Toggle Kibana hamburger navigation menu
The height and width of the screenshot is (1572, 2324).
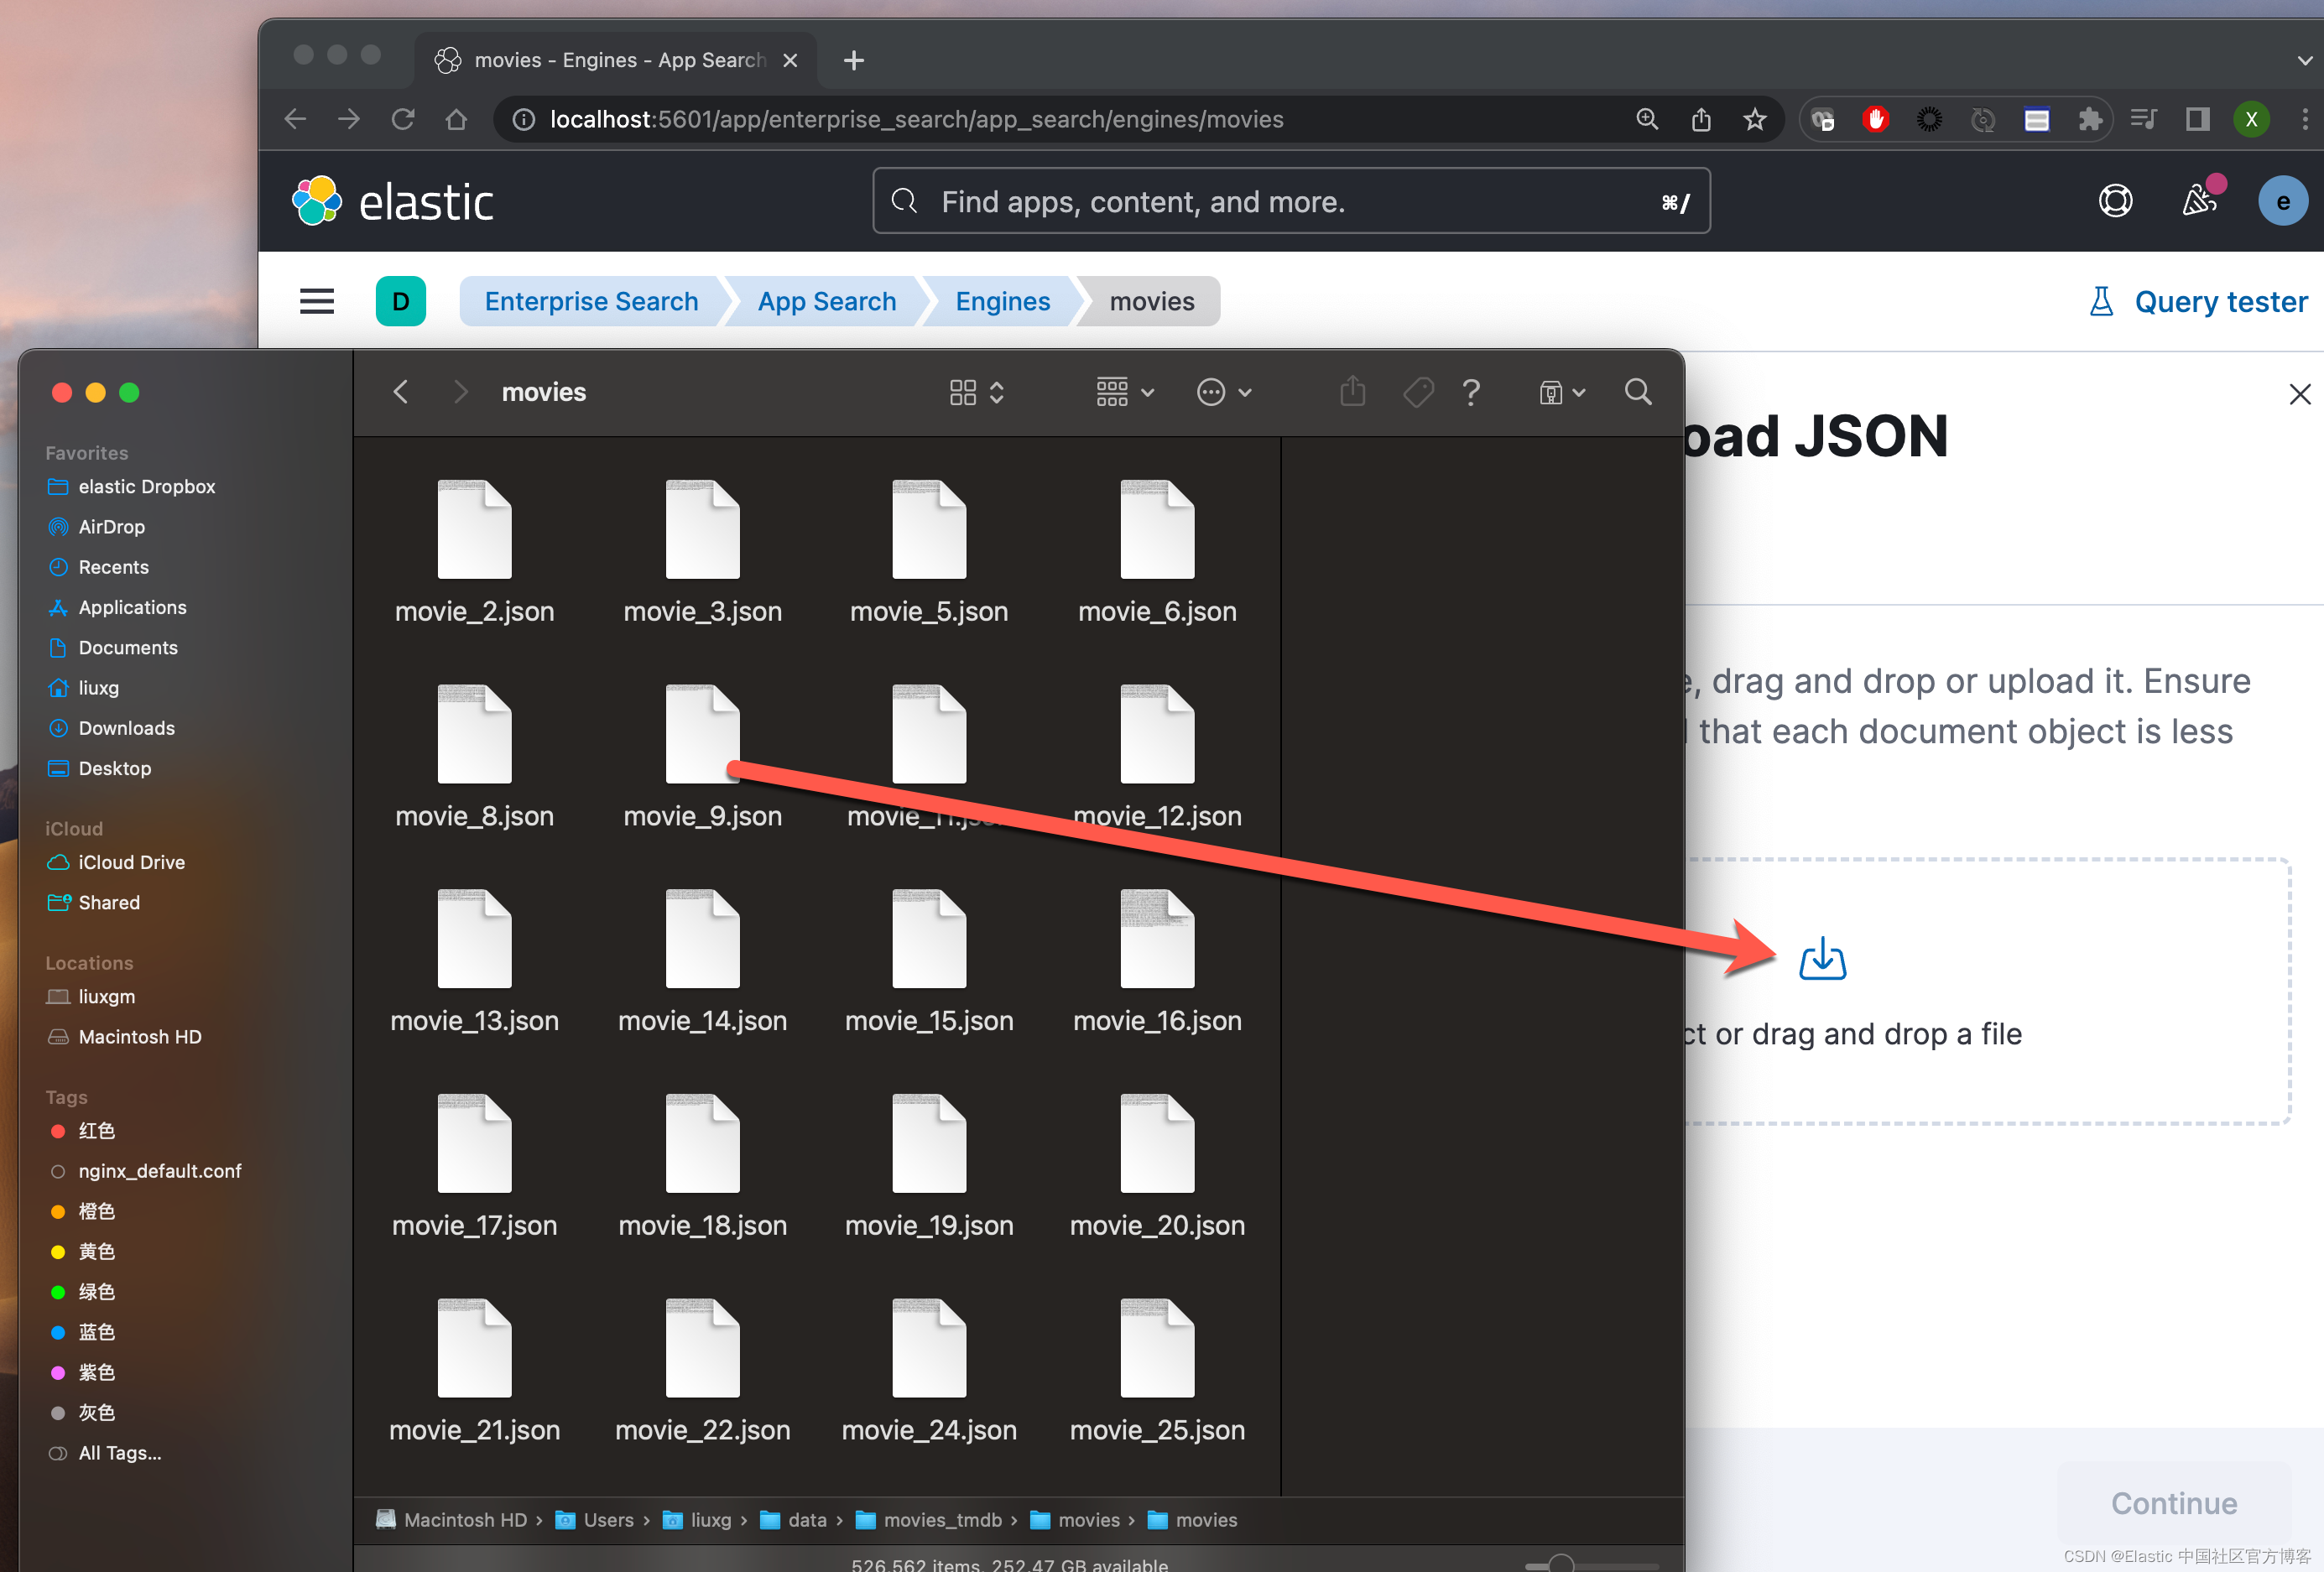[317, 301]
